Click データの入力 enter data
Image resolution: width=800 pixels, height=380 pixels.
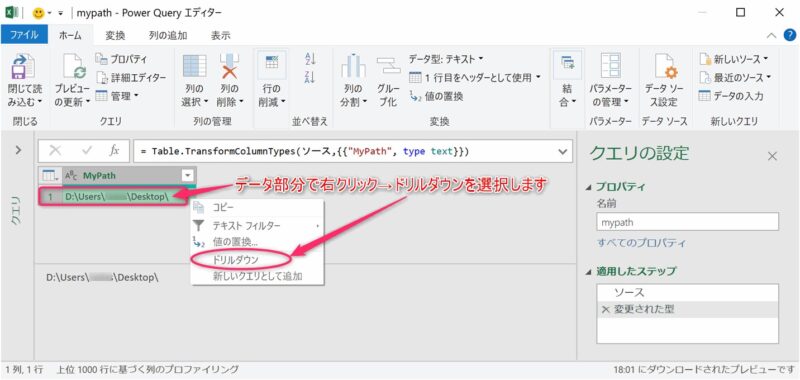[731, 96]
